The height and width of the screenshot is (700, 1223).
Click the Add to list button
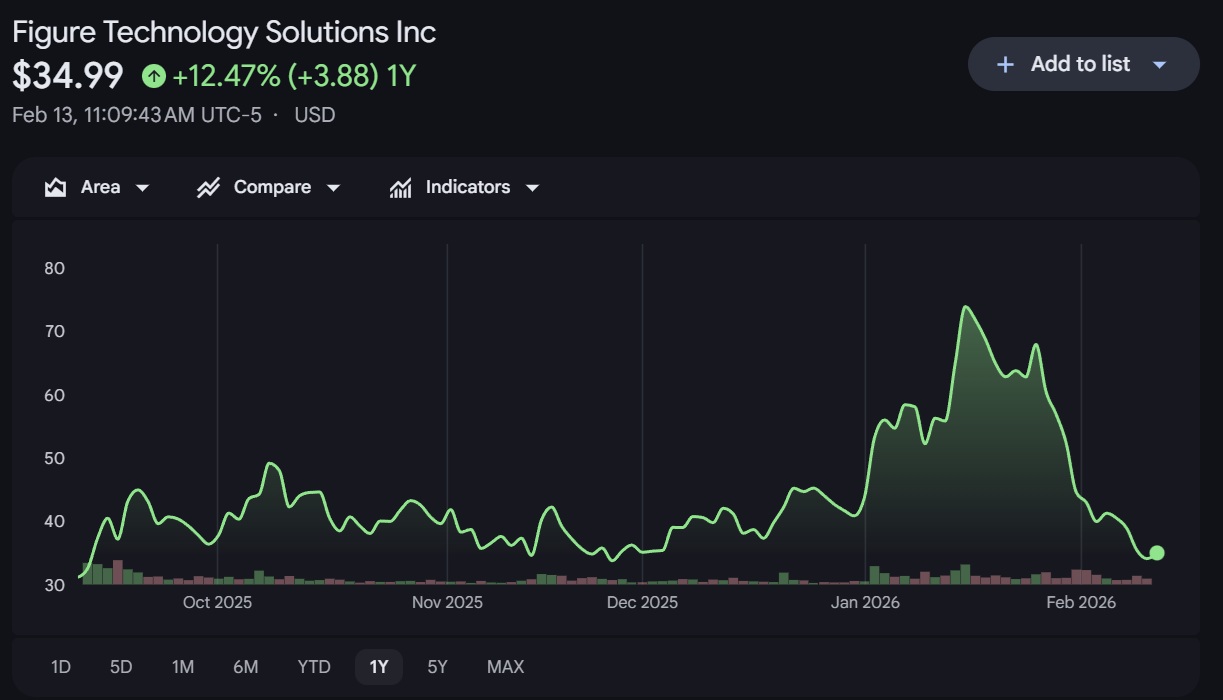[x=1080, y=64]
